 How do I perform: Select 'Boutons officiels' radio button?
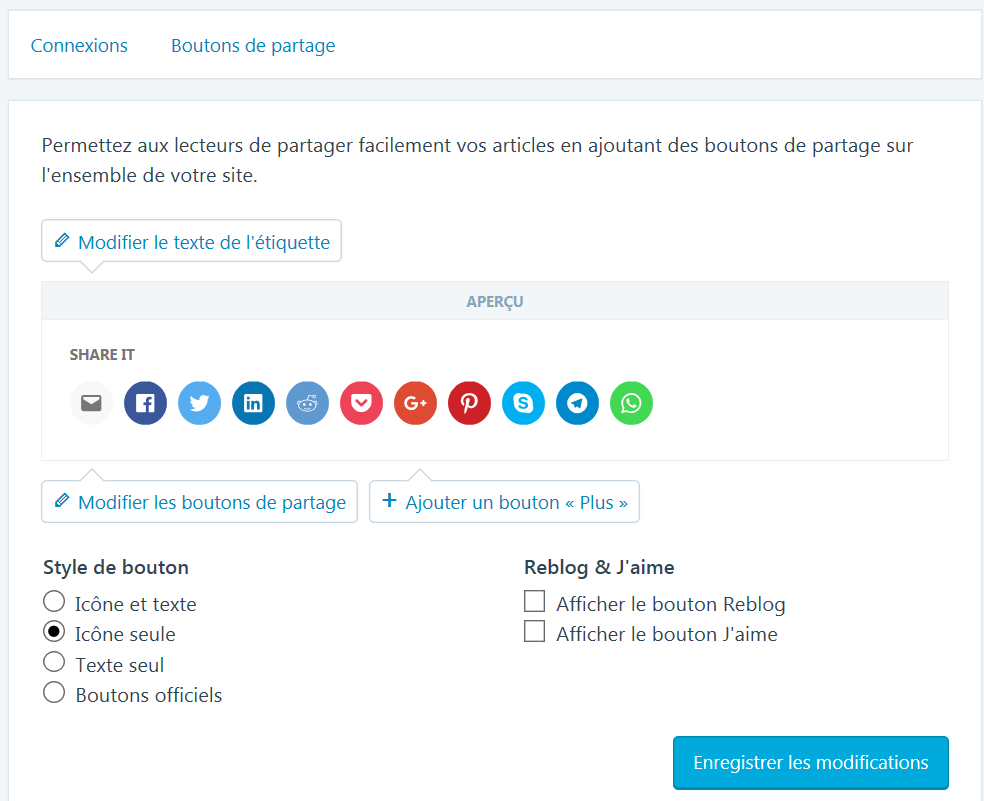click(54, 693)
